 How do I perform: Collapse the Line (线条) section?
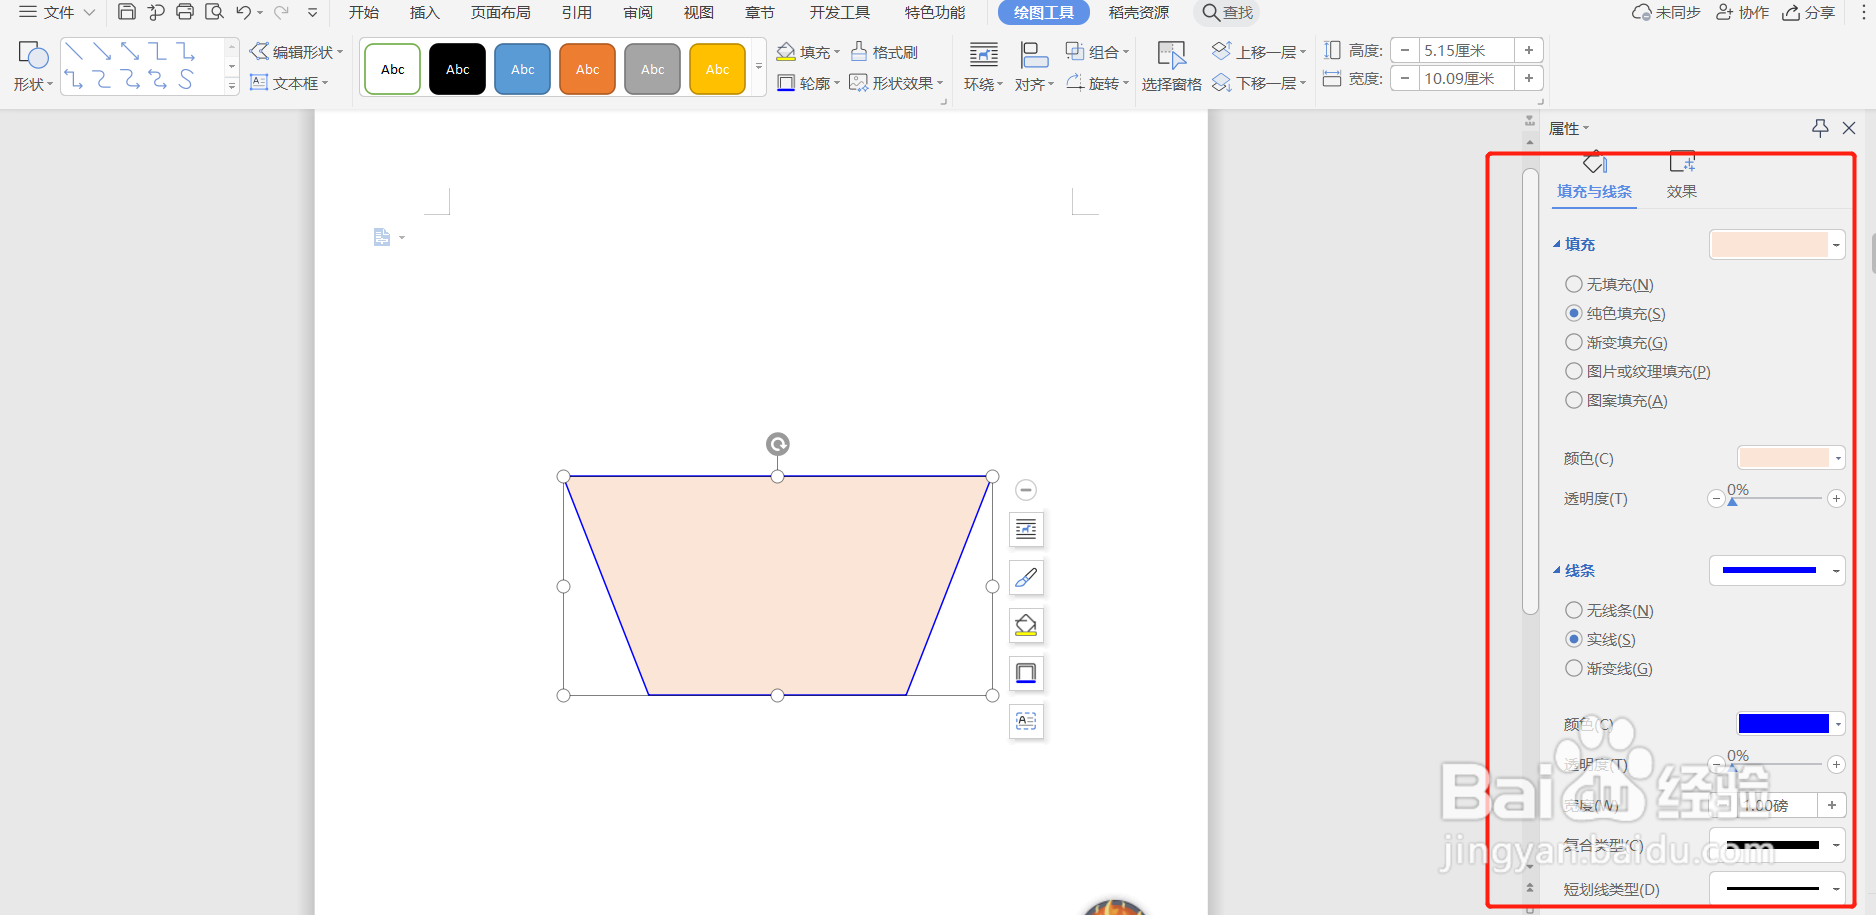(1557, 570)
